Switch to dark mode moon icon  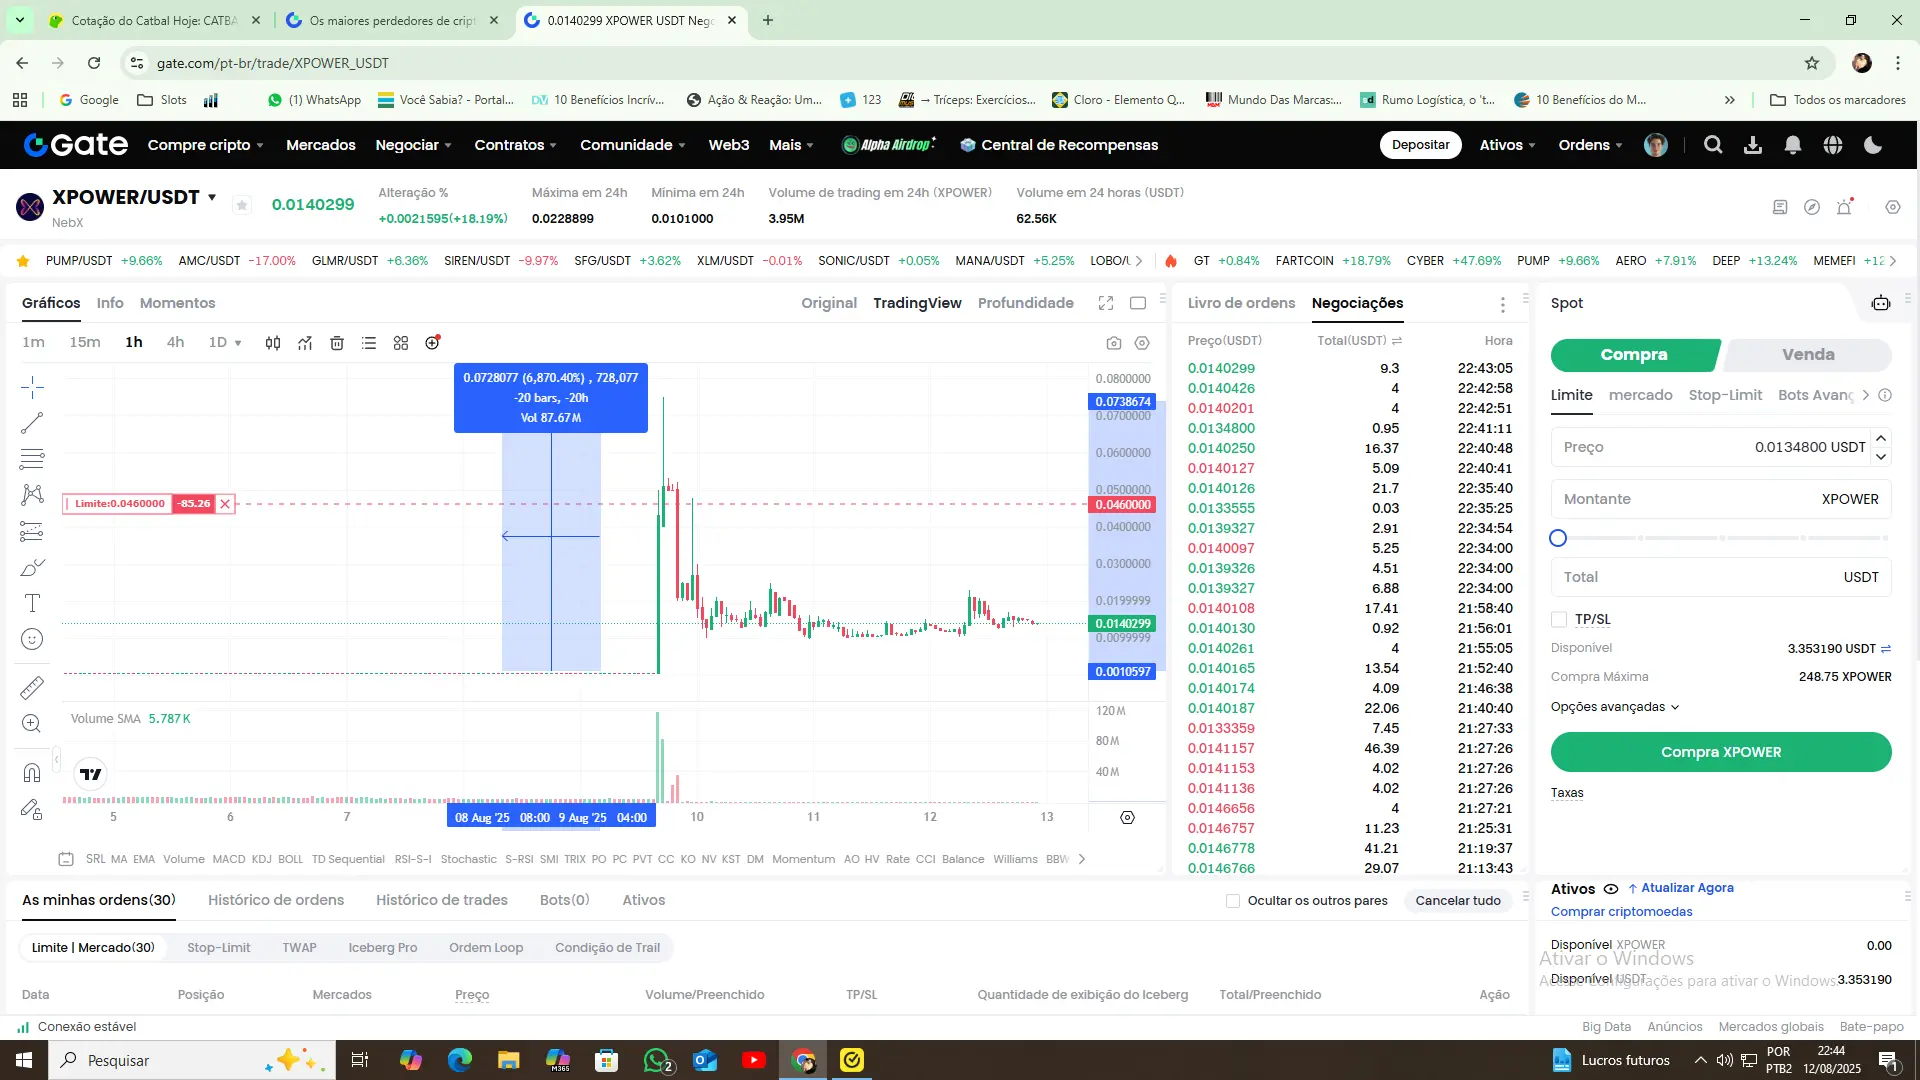[1873, 145]
